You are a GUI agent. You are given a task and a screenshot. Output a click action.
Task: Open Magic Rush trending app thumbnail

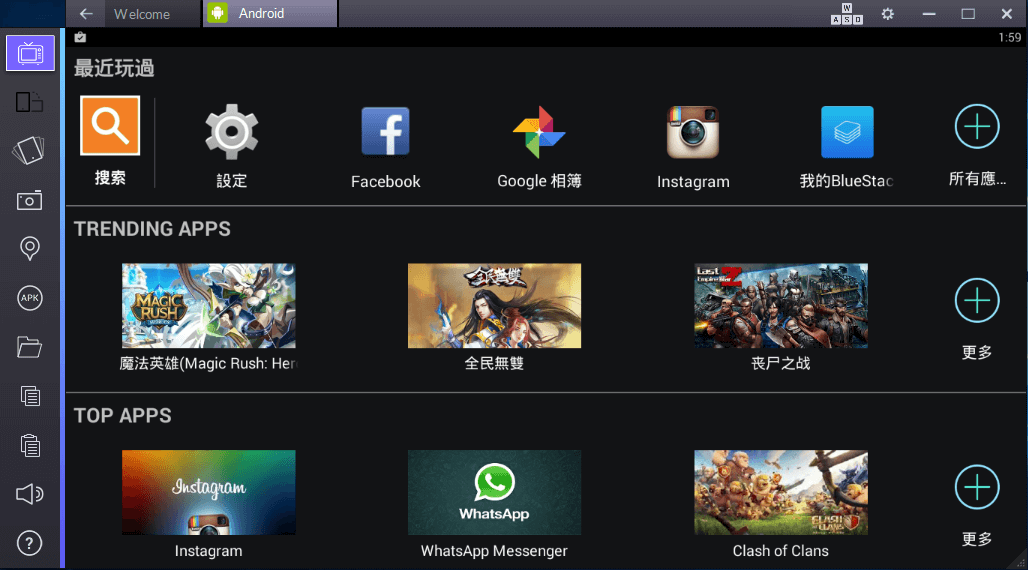208,306
